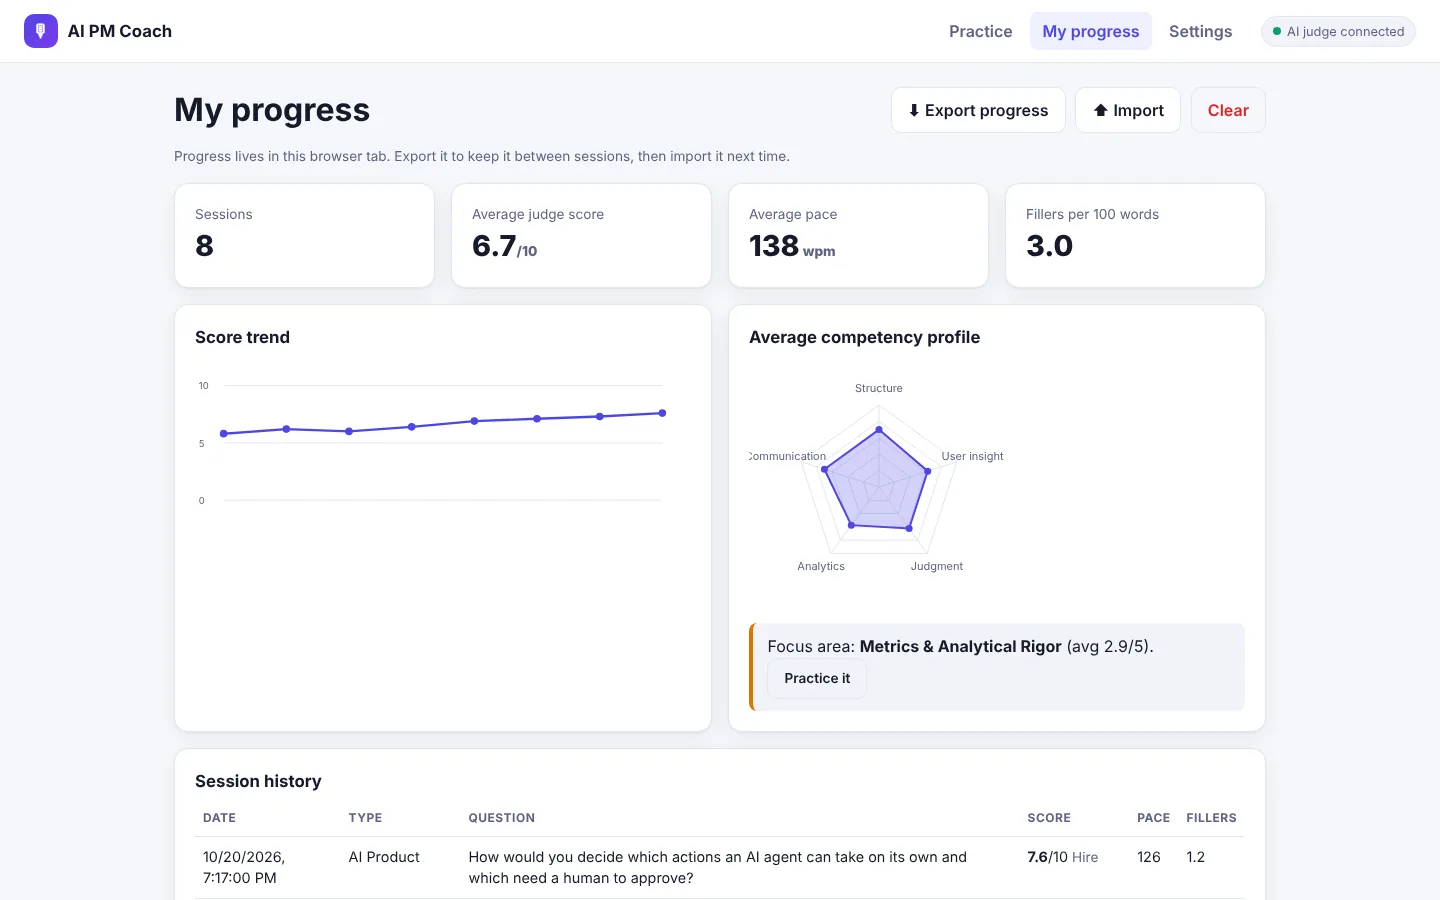Click the Average judge score value 6.7

point(494,246)
